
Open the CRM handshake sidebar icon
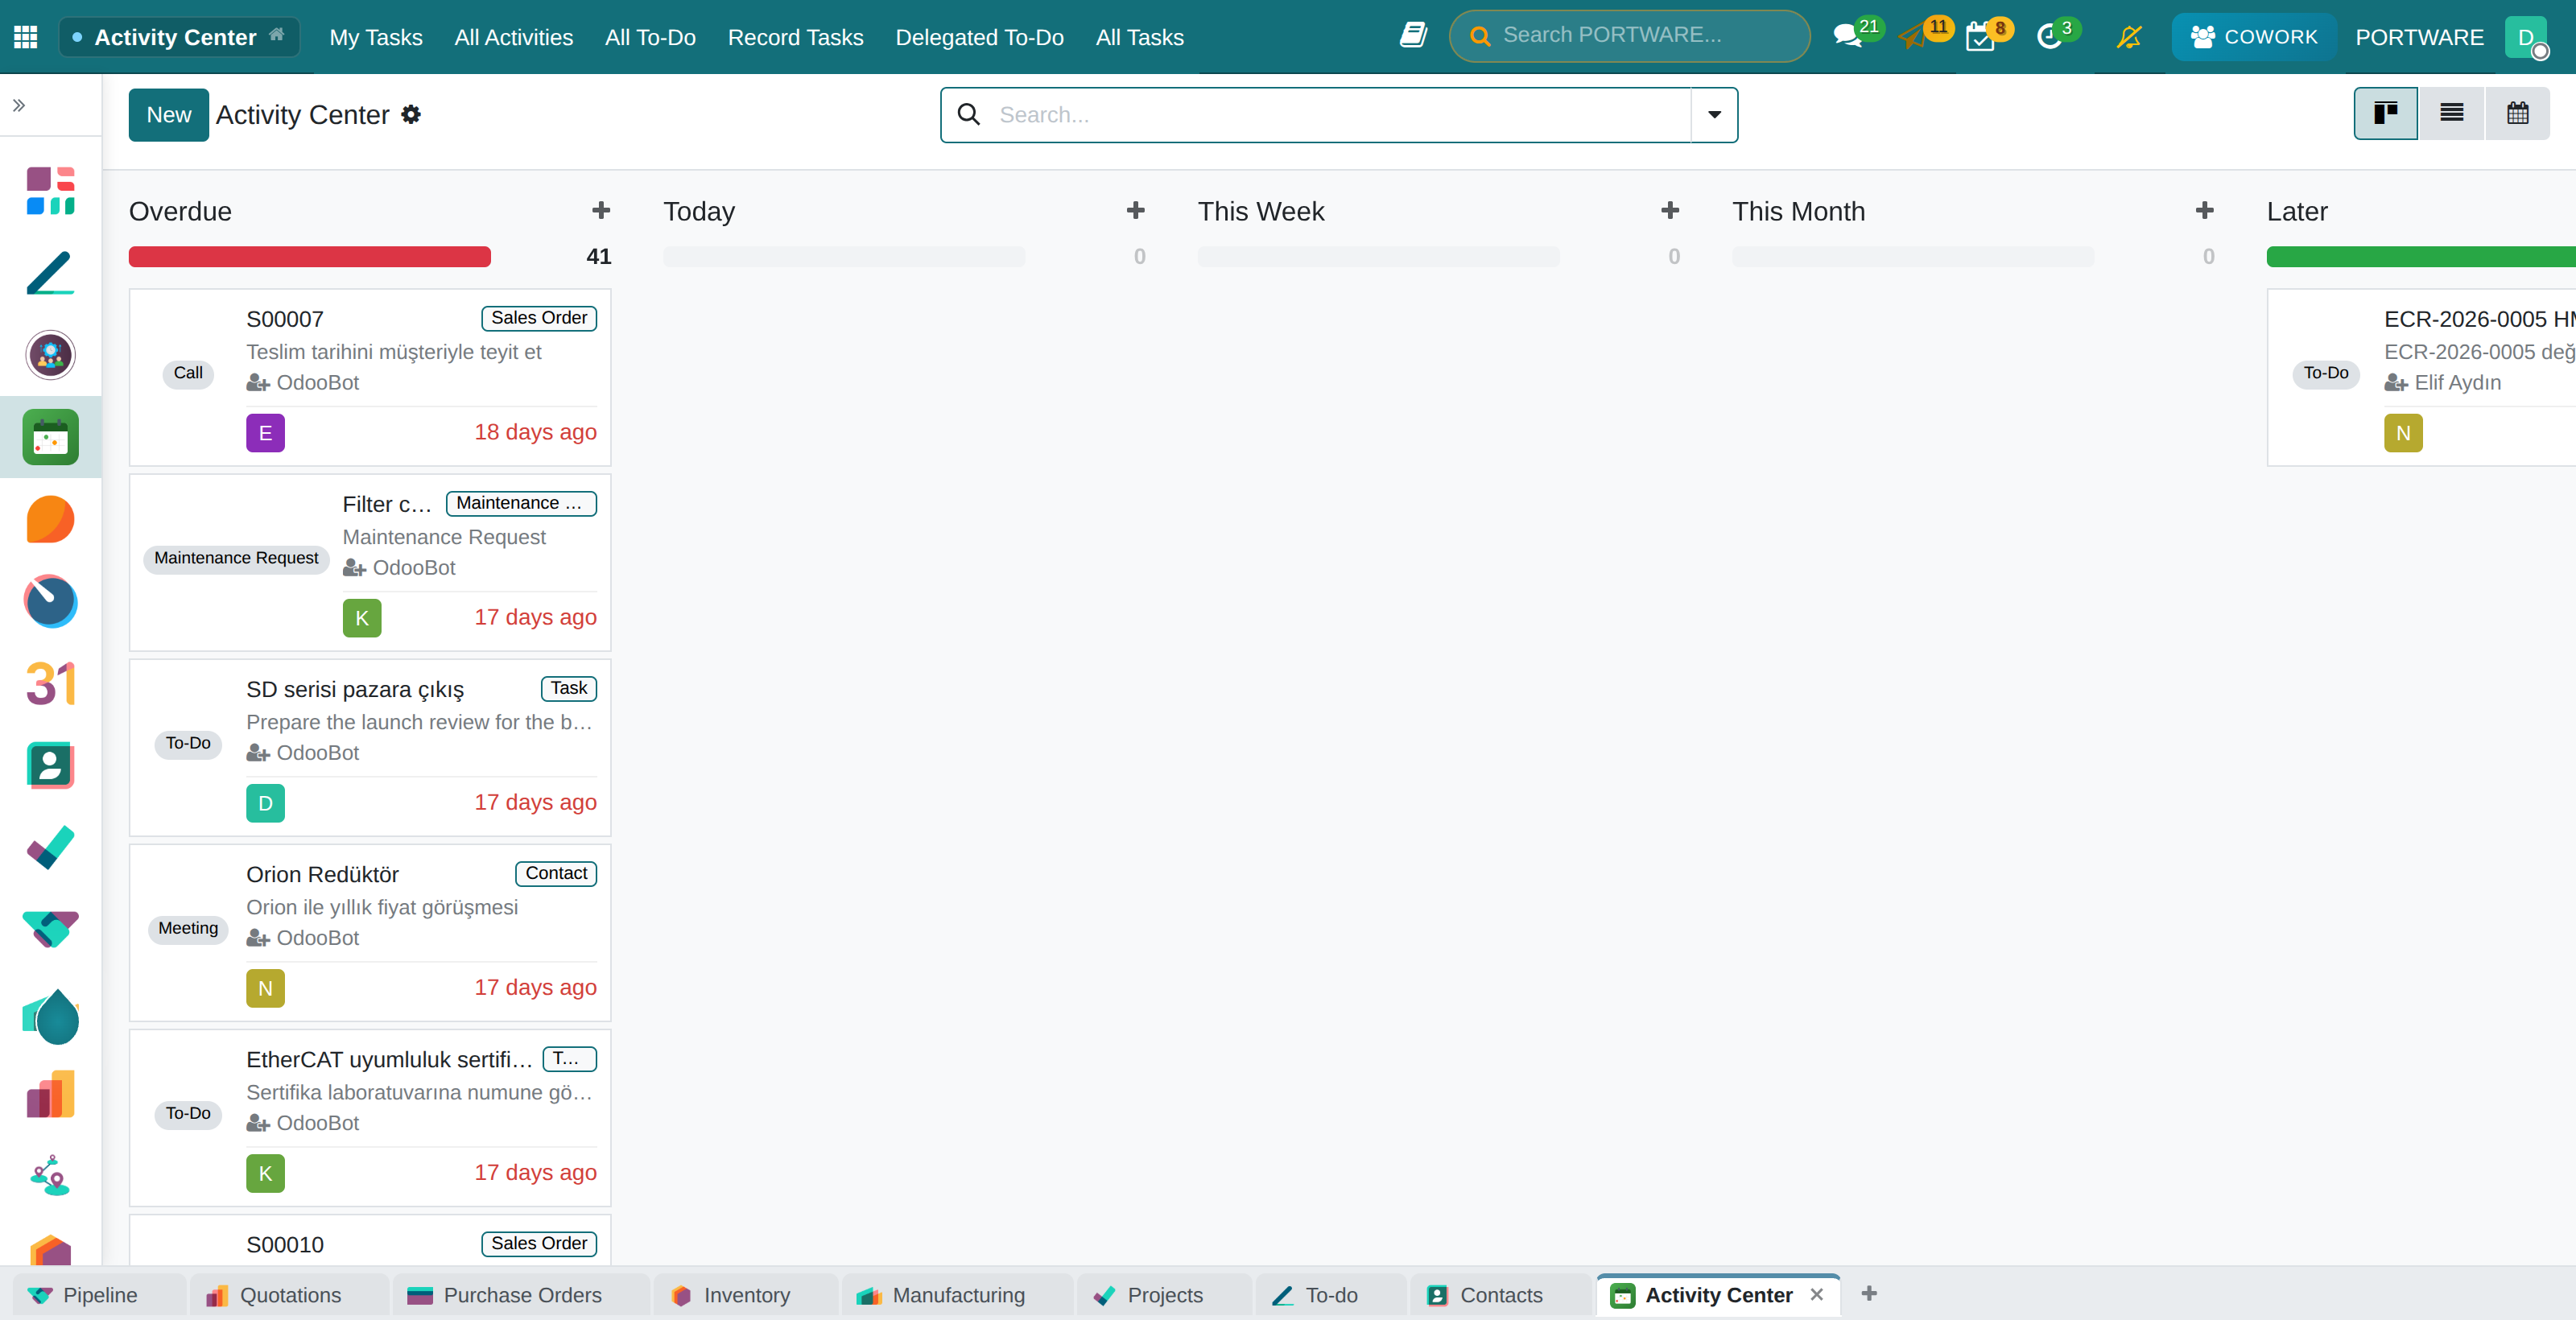(x=50, y=930)
